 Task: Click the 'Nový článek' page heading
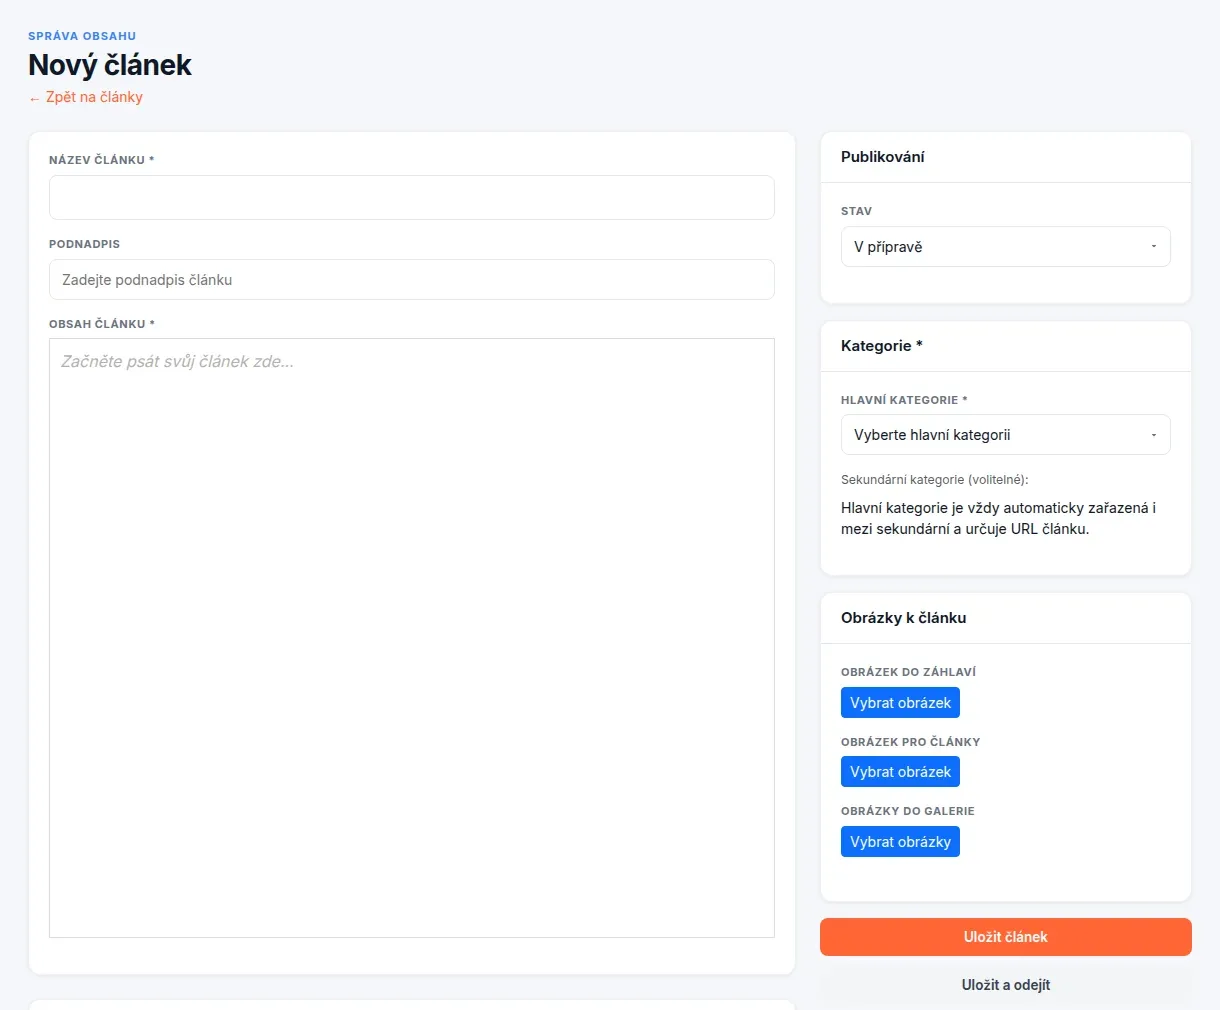pos(110,65)
